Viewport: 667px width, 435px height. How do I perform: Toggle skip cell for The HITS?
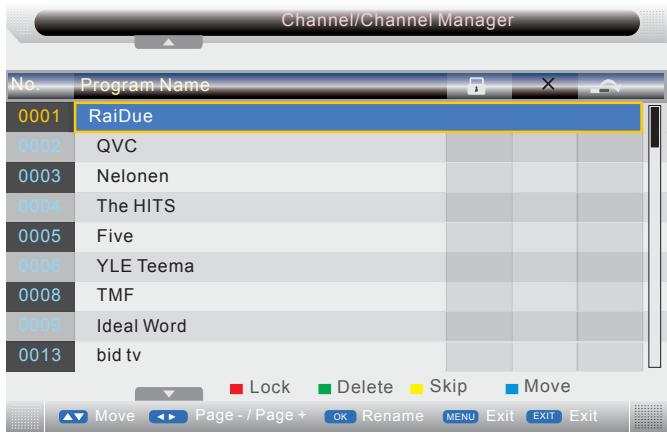tap(610, 207)
